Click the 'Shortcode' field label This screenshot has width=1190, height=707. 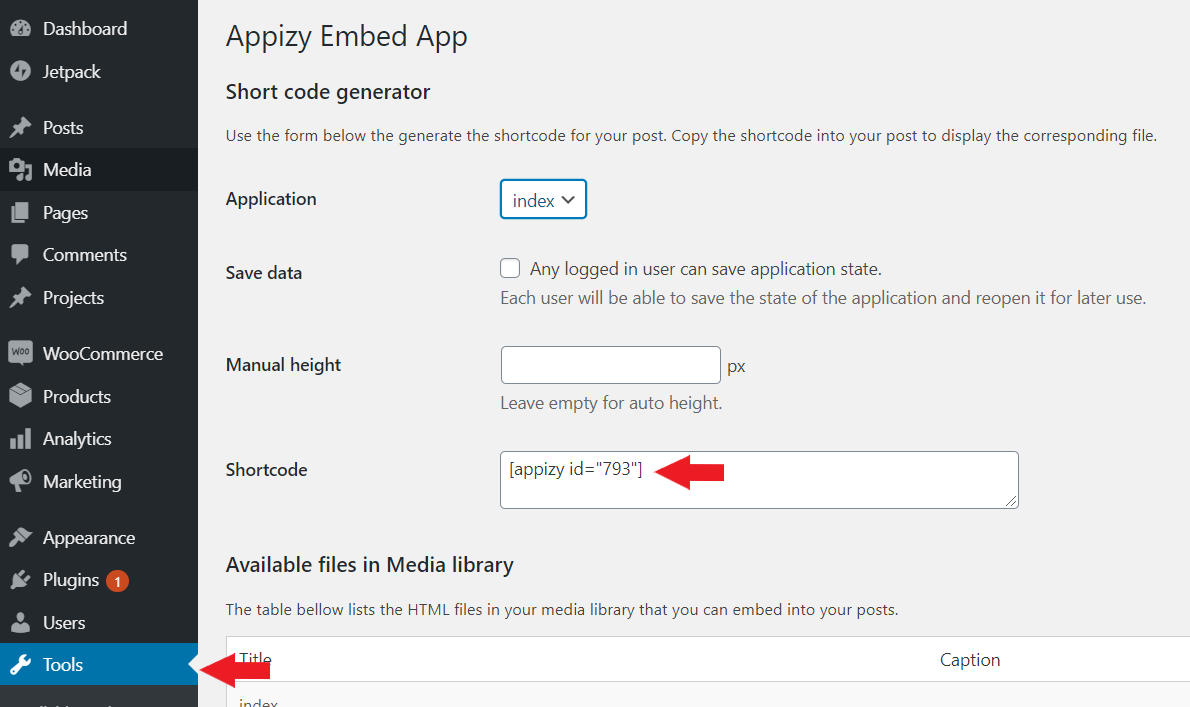point(266,470)
